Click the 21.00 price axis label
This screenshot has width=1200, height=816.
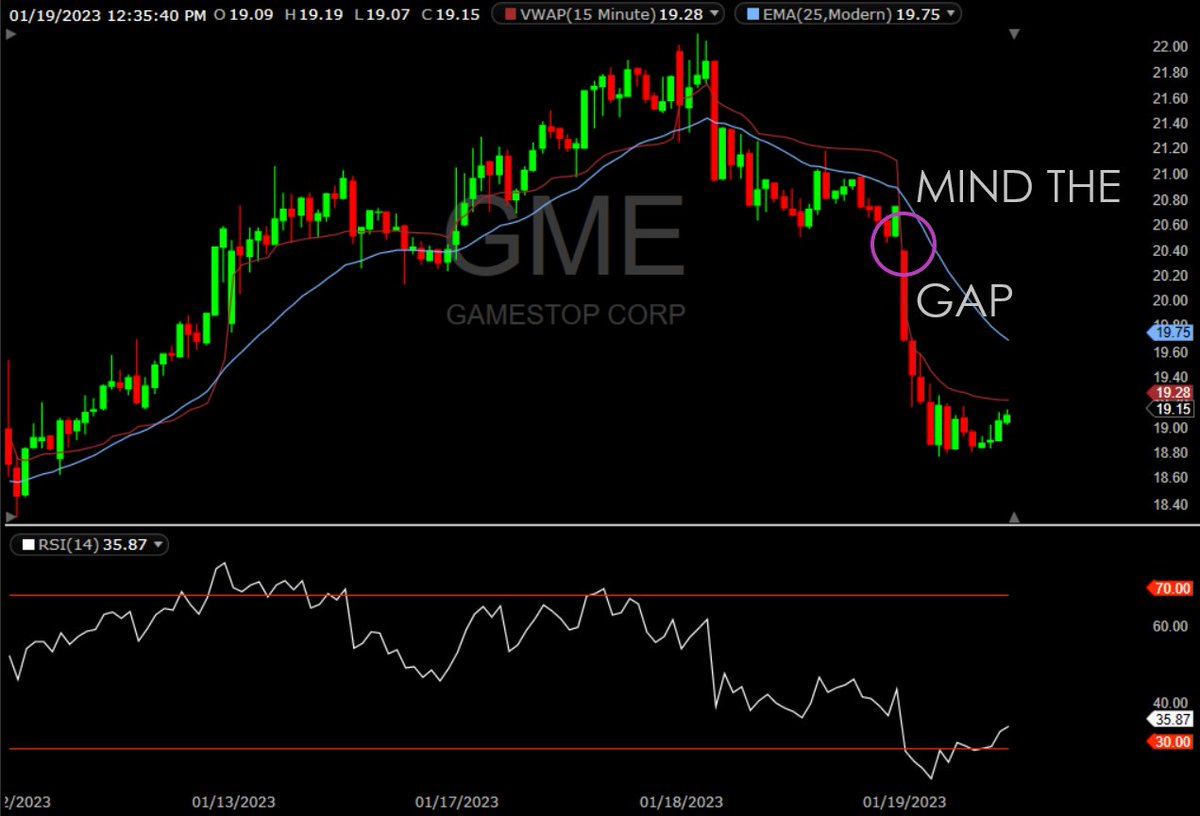(x=1169, y=175)
